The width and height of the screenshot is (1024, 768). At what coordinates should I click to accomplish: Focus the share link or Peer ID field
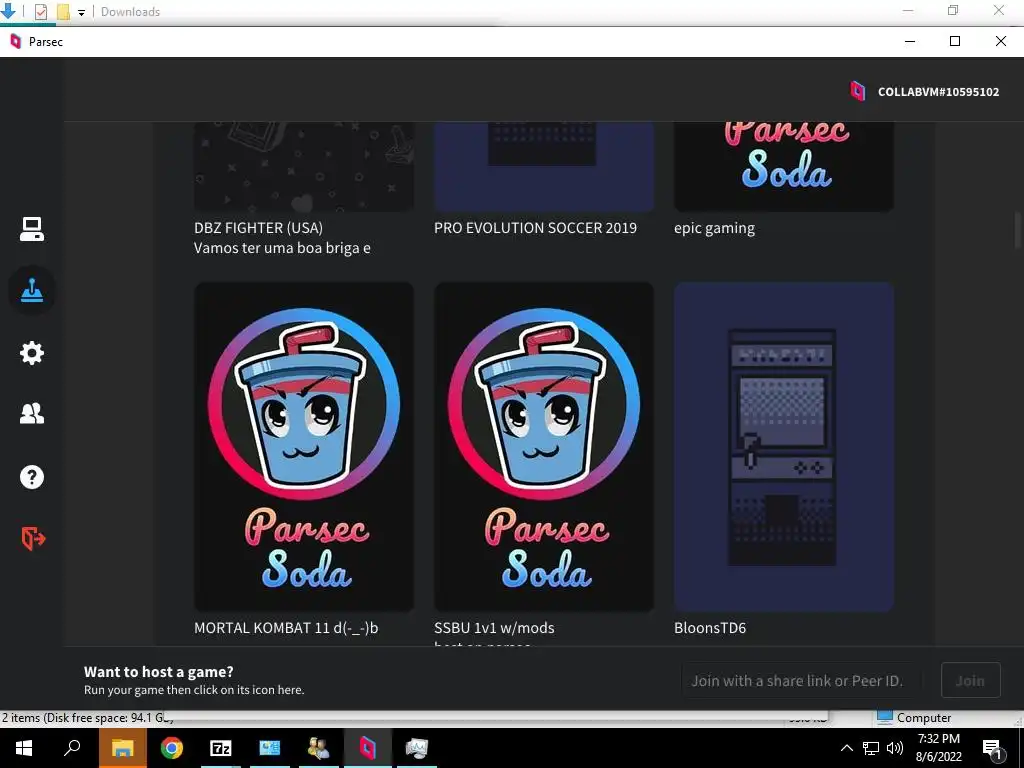pyautogui.click(x=802, y=680)
